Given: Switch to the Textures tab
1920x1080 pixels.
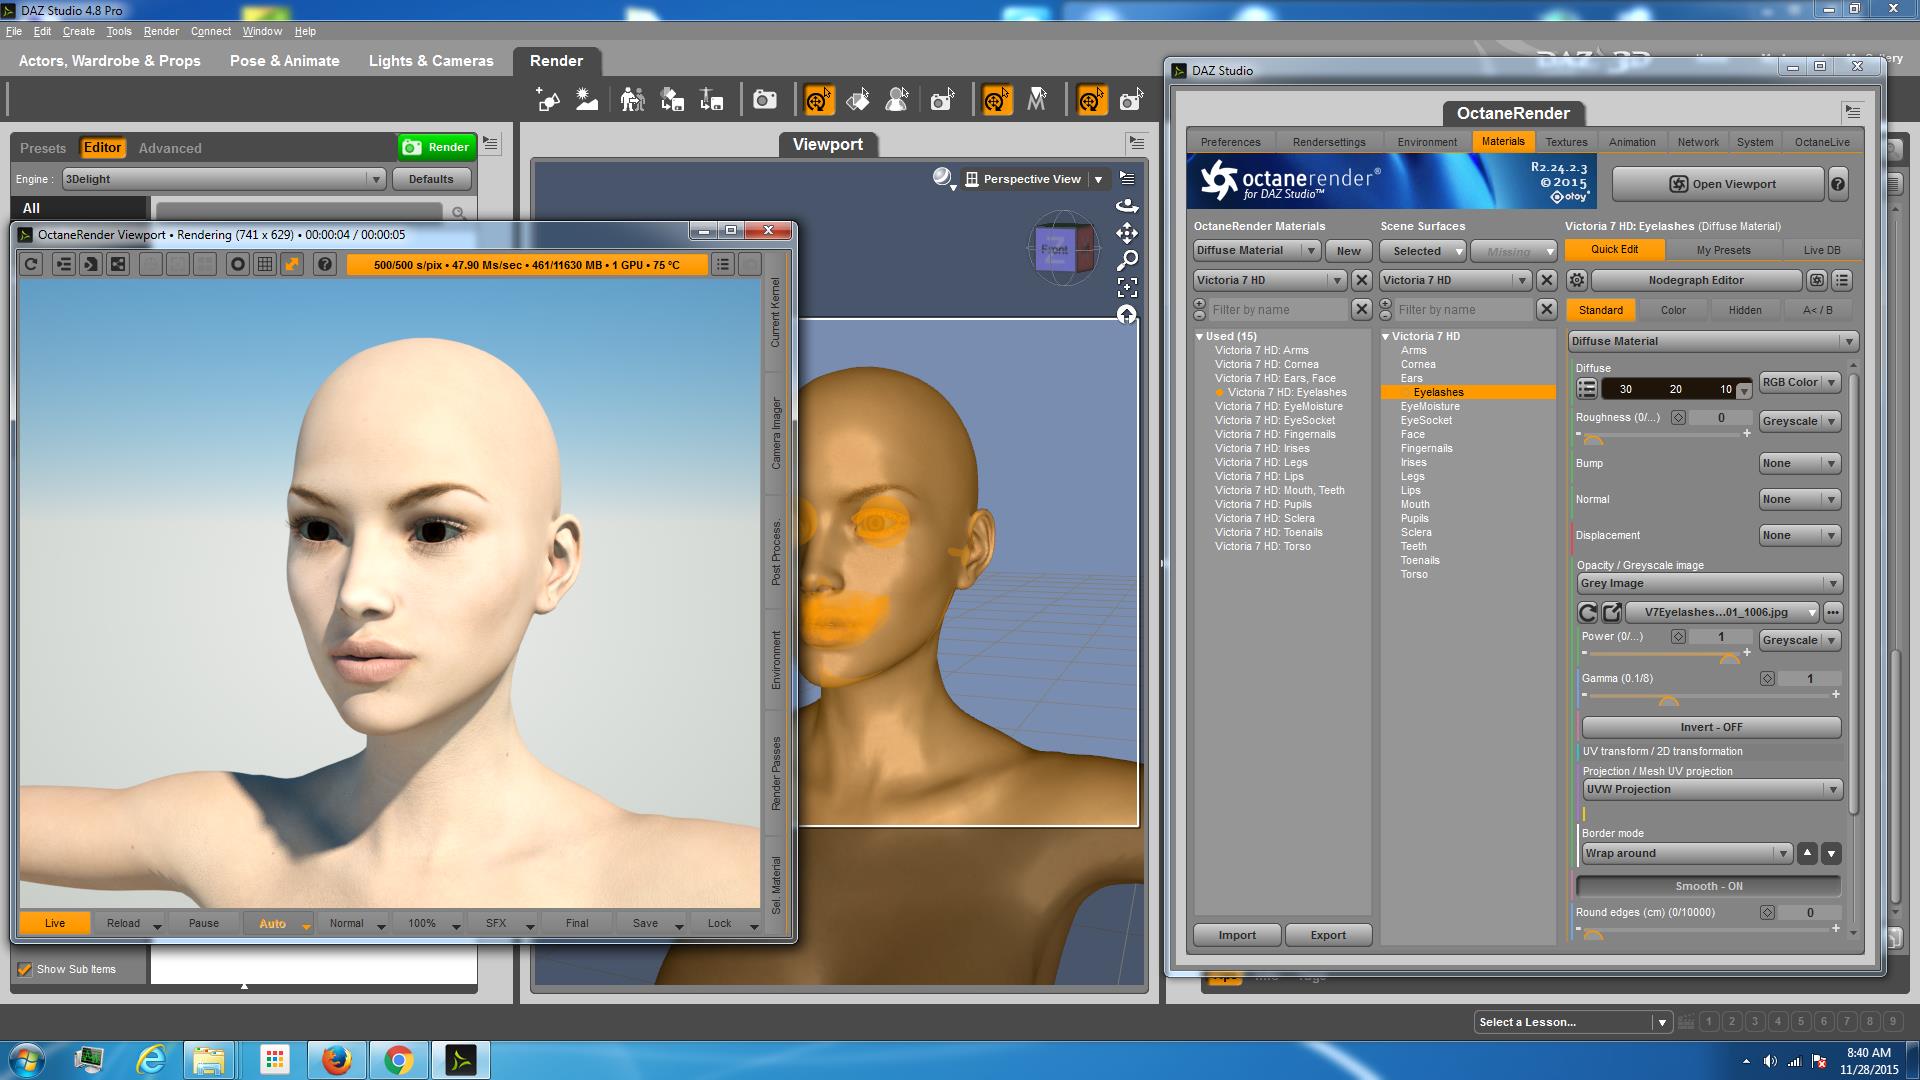Looking at the screenshot, I should pyautogui.click(x=1566, y=142).
